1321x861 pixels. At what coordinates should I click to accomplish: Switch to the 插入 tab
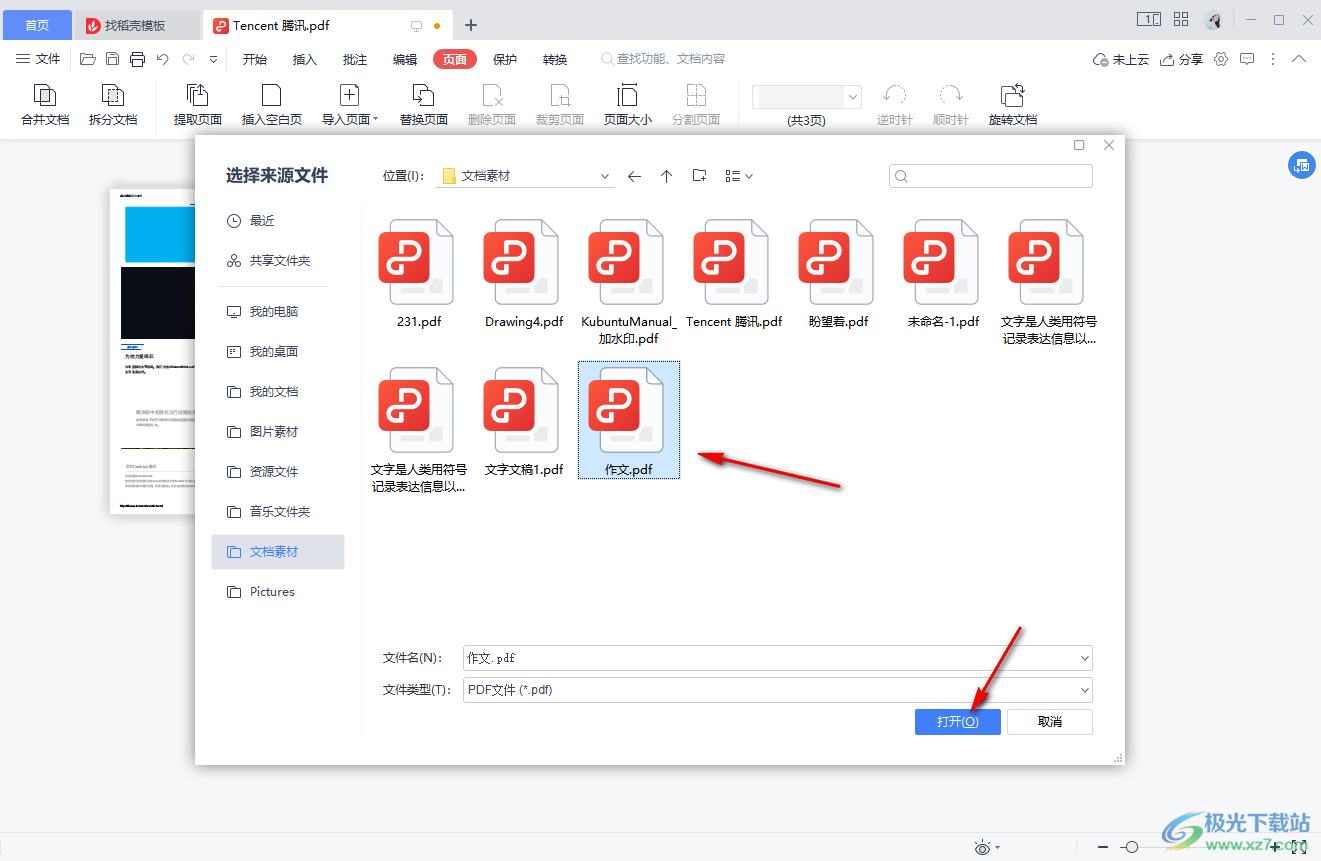tap(305, 59)
